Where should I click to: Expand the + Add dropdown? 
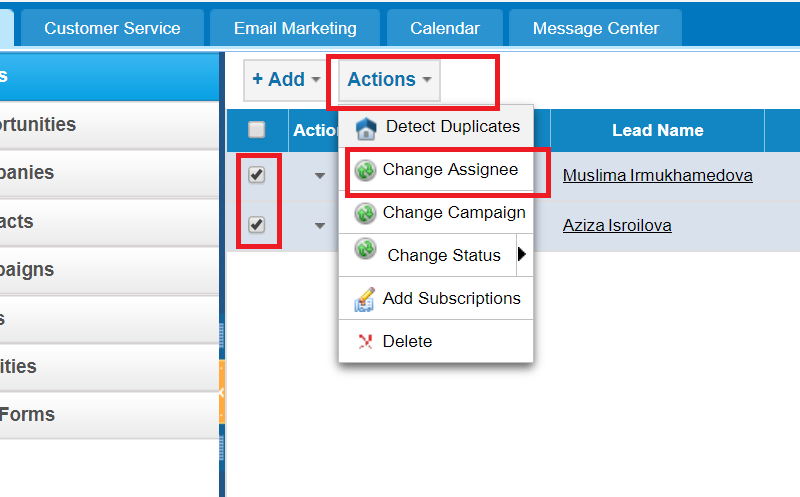(286, 80)
